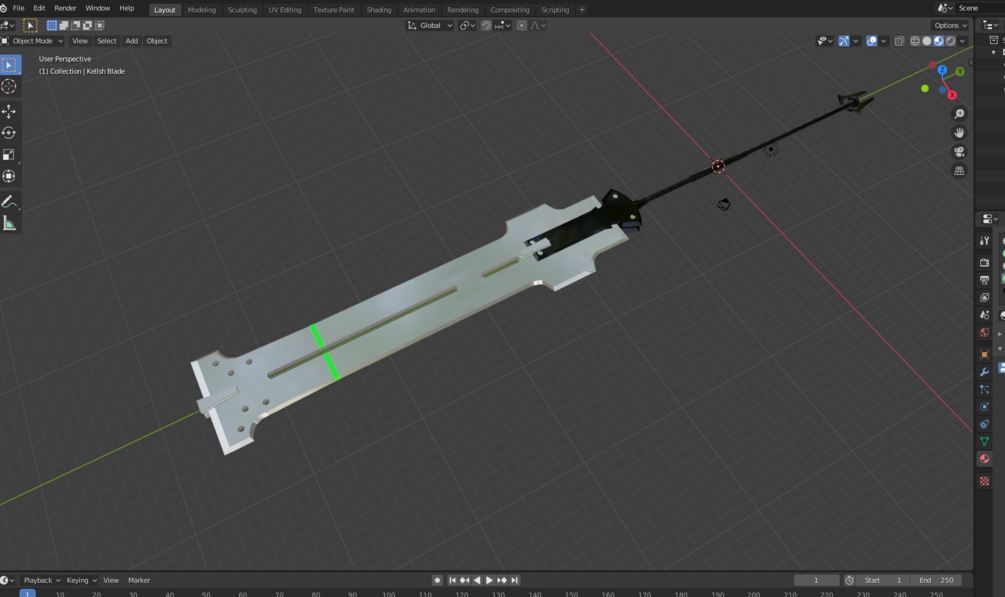Screen dimensions: 1005x597
Task: Open the Physics properties tab
Action: (984, 407)
